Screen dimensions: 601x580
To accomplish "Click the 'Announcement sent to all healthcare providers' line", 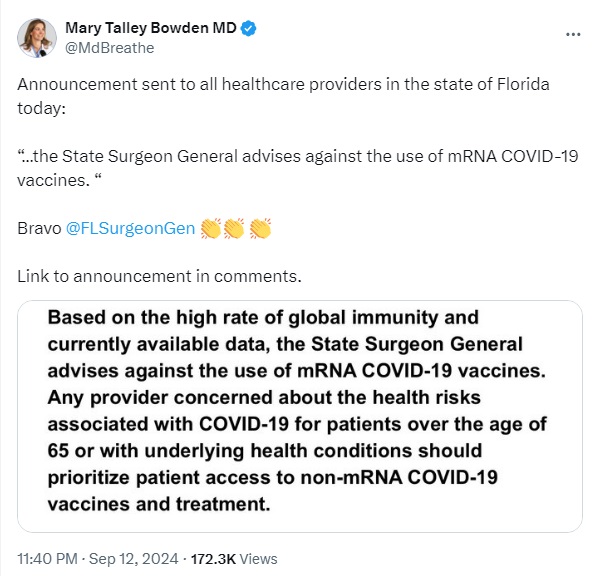I will click(283, 84).
